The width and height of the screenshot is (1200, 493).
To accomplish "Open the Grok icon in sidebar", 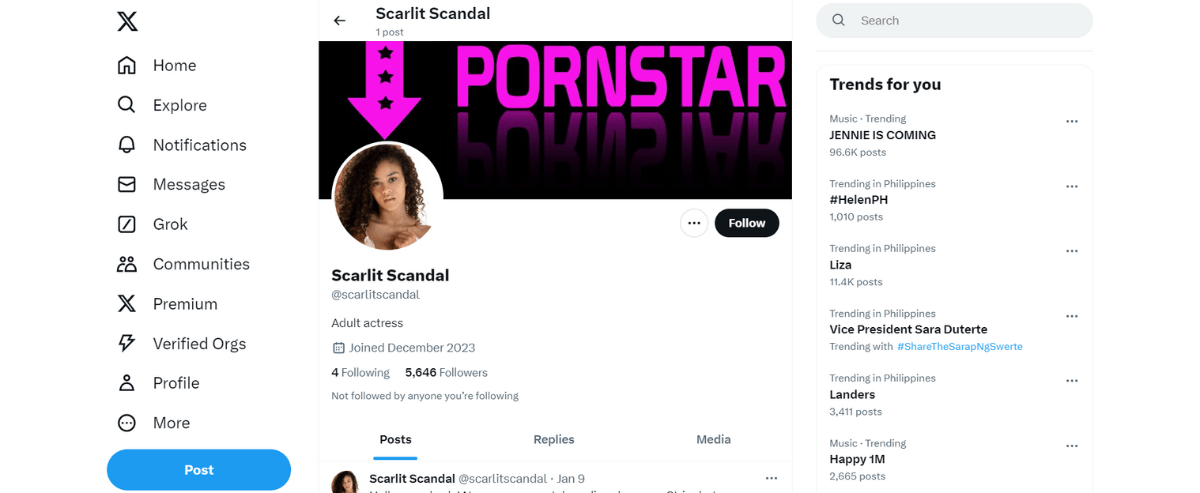I will pos(127,224).
